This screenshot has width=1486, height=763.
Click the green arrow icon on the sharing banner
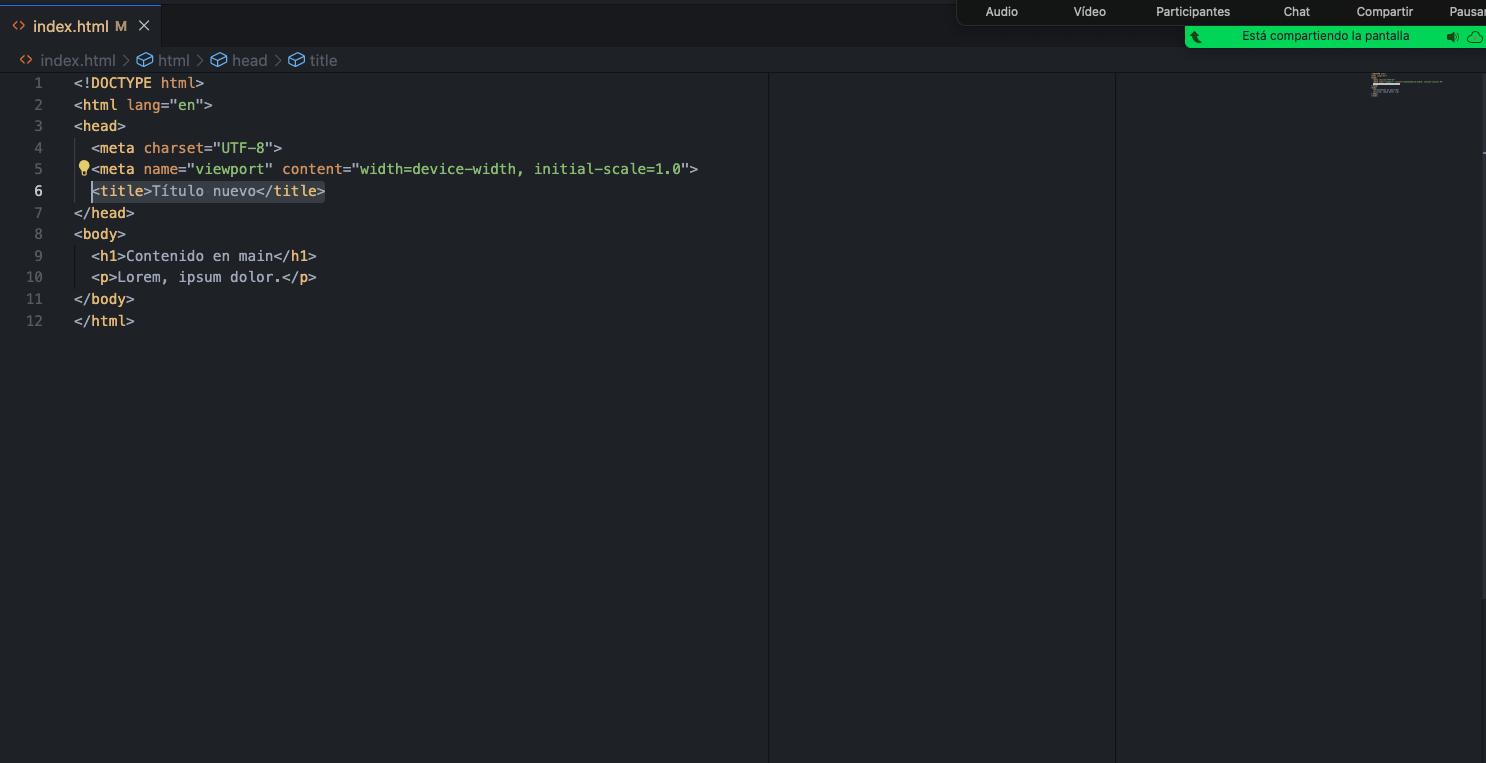coord(1196,37)
